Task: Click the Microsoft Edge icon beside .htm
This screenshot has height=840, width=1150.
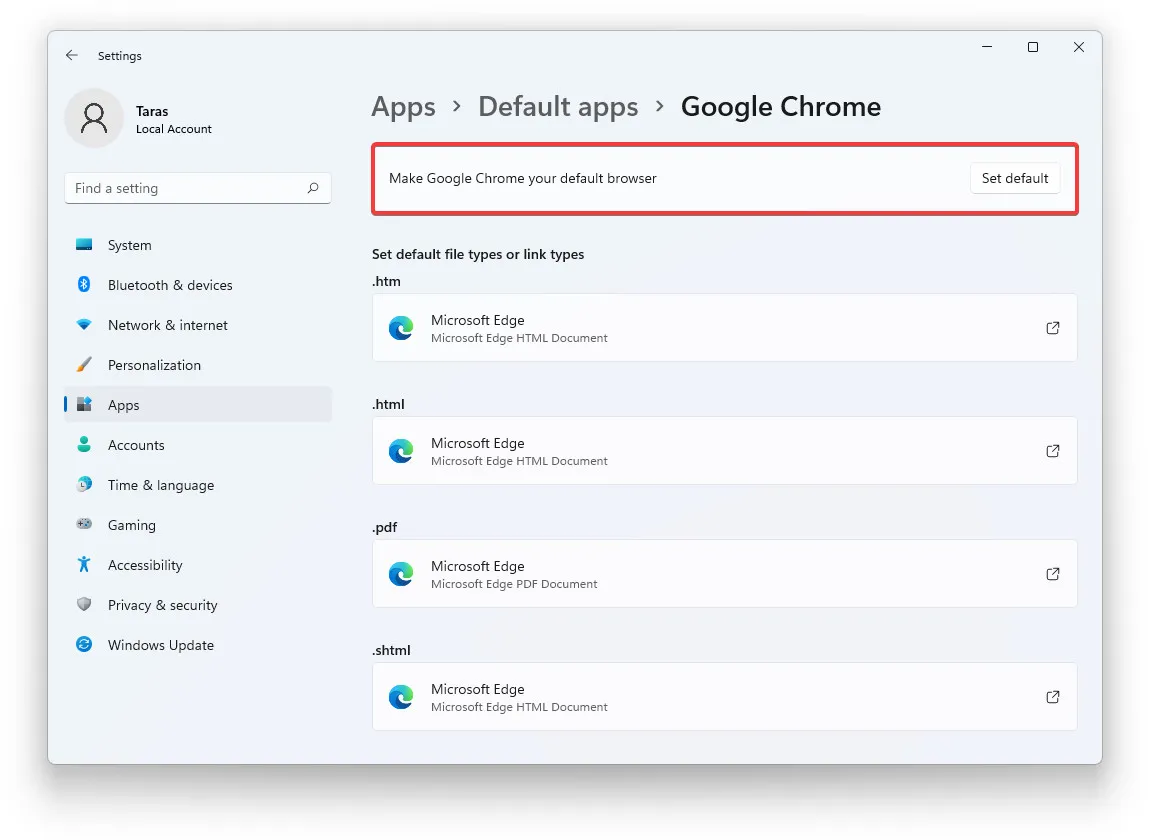Action: (401, 327)
